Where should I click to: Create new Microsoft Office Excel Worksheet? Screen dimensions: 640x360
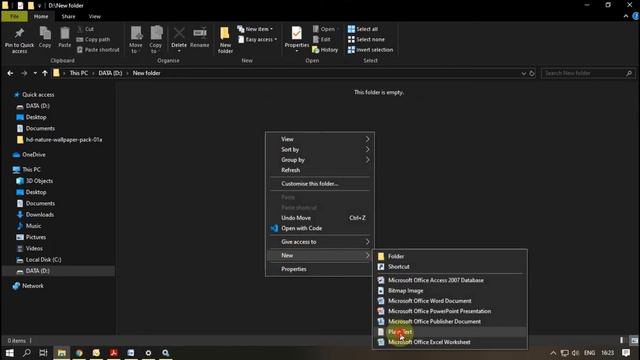(x=450, y=342)
